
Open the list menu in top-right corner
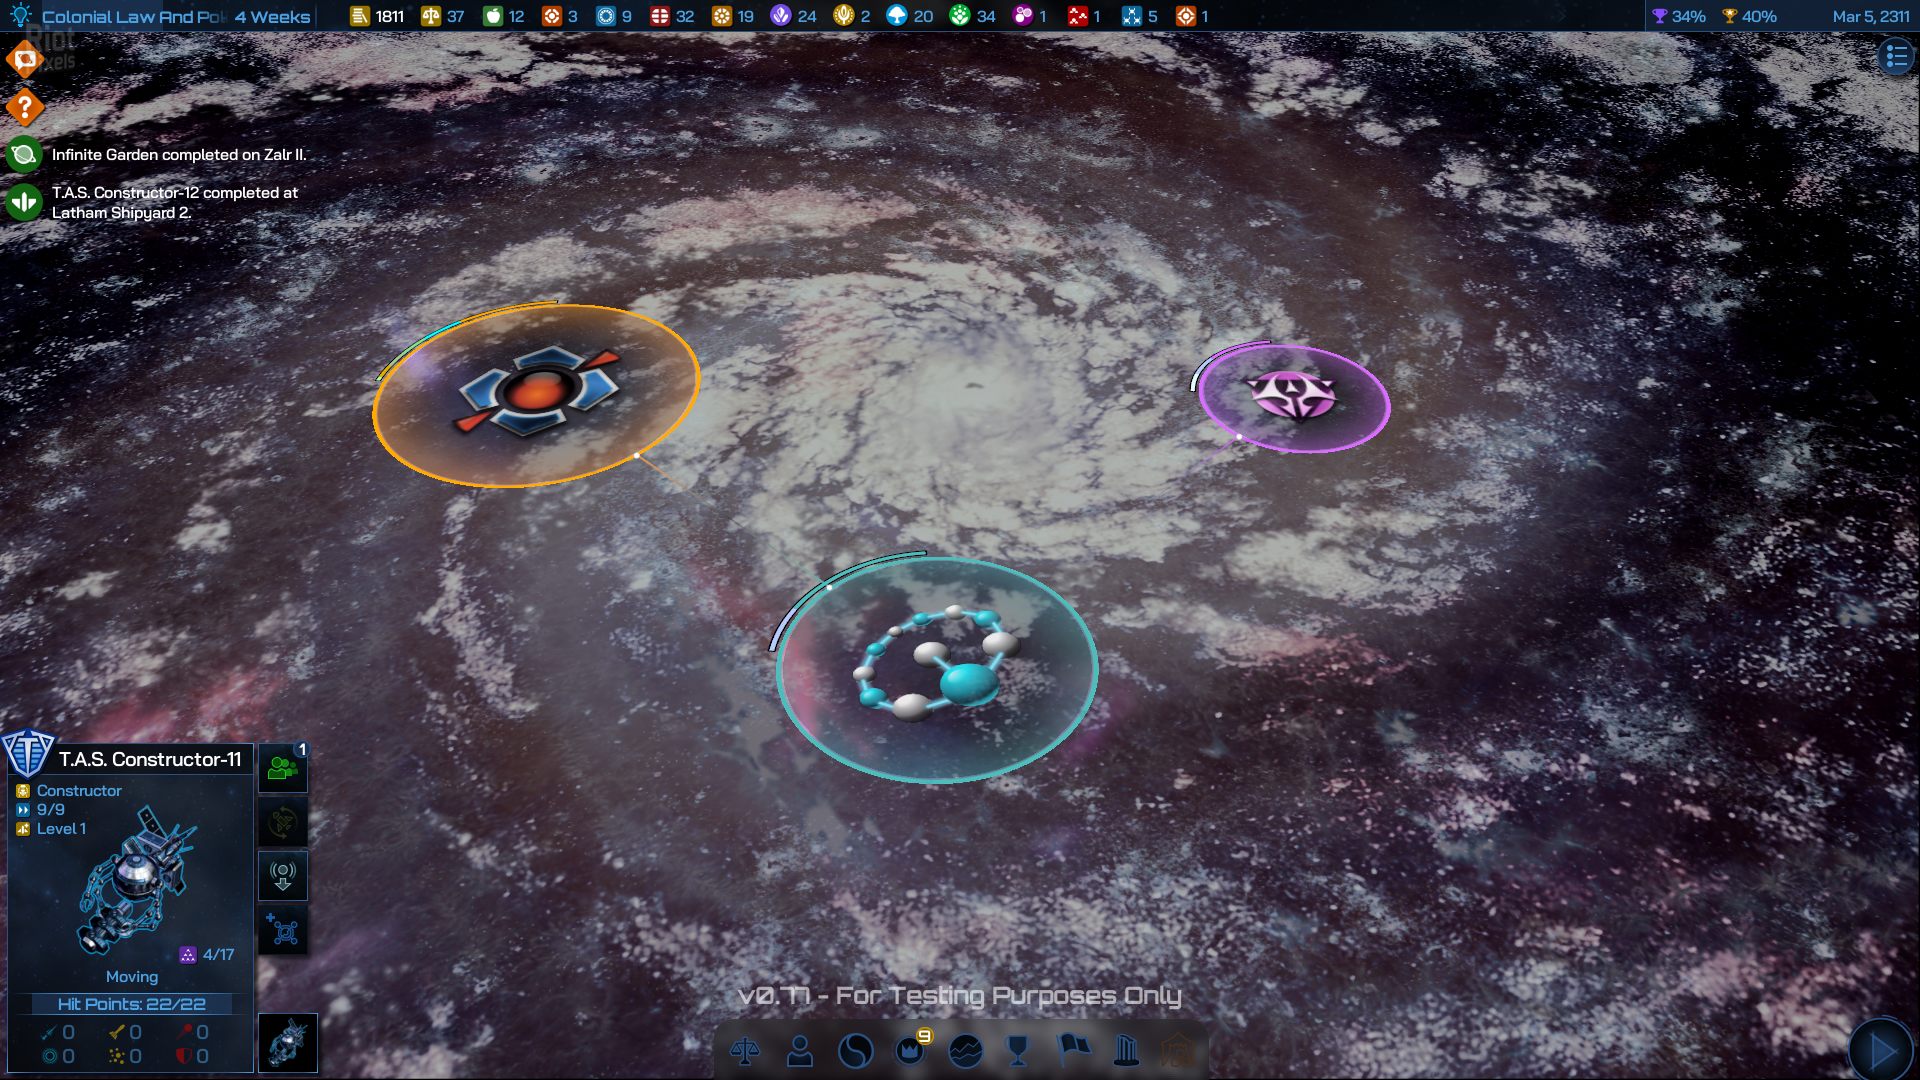click(x=1896, y=57)
